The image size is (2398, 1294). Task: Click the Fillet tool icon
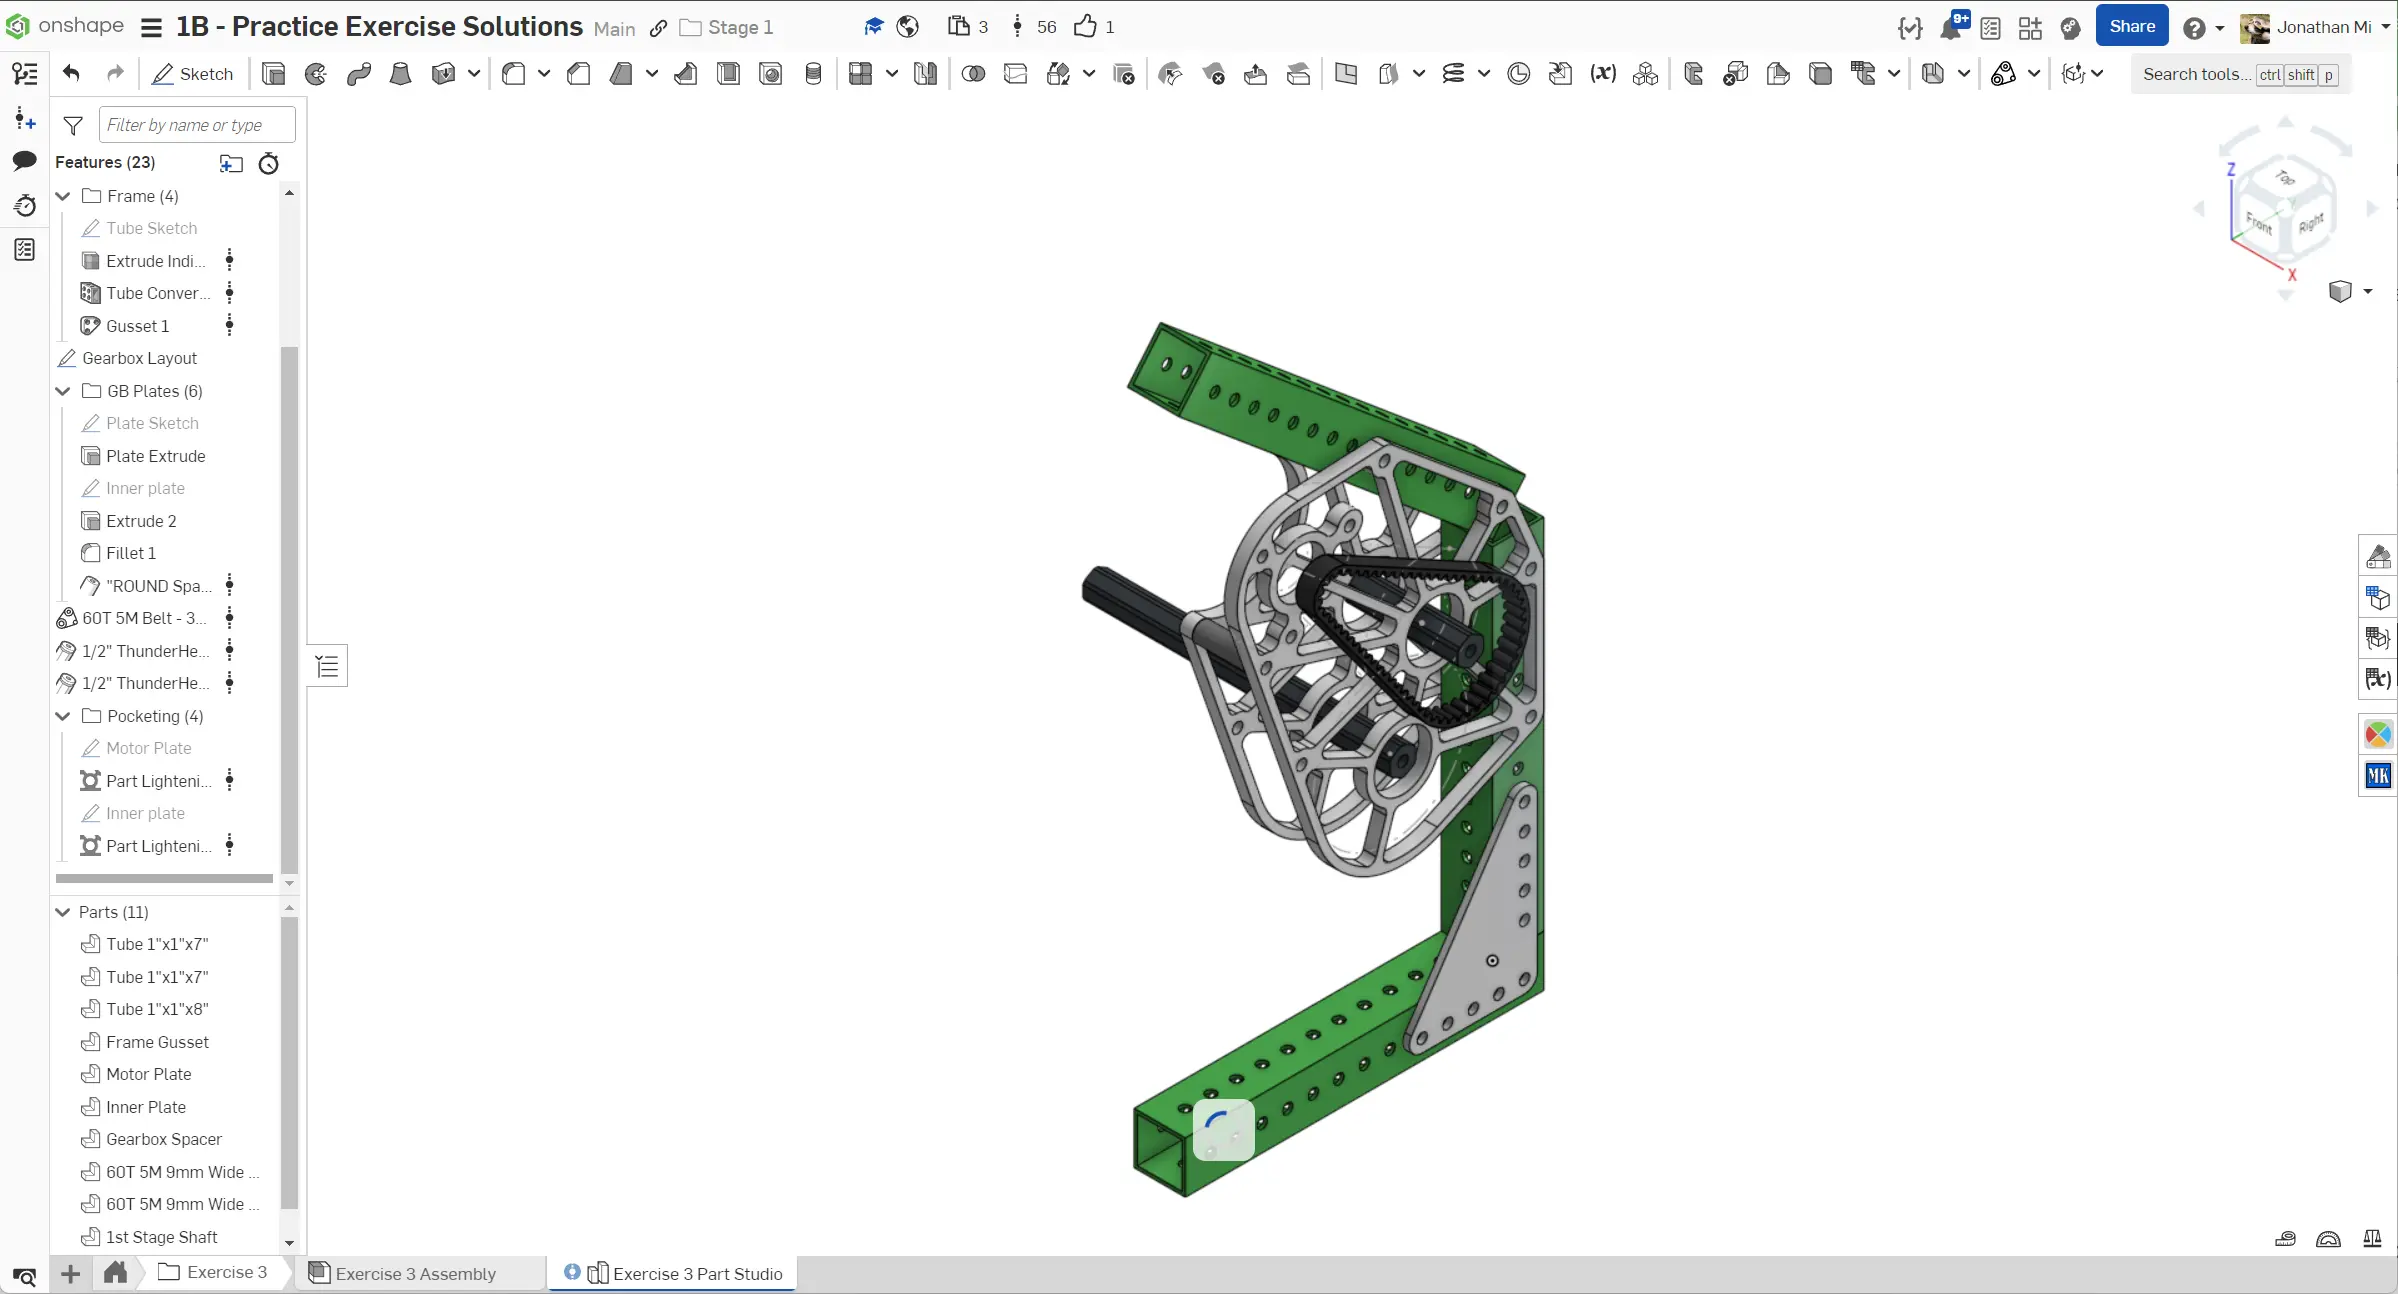[514, 74]
